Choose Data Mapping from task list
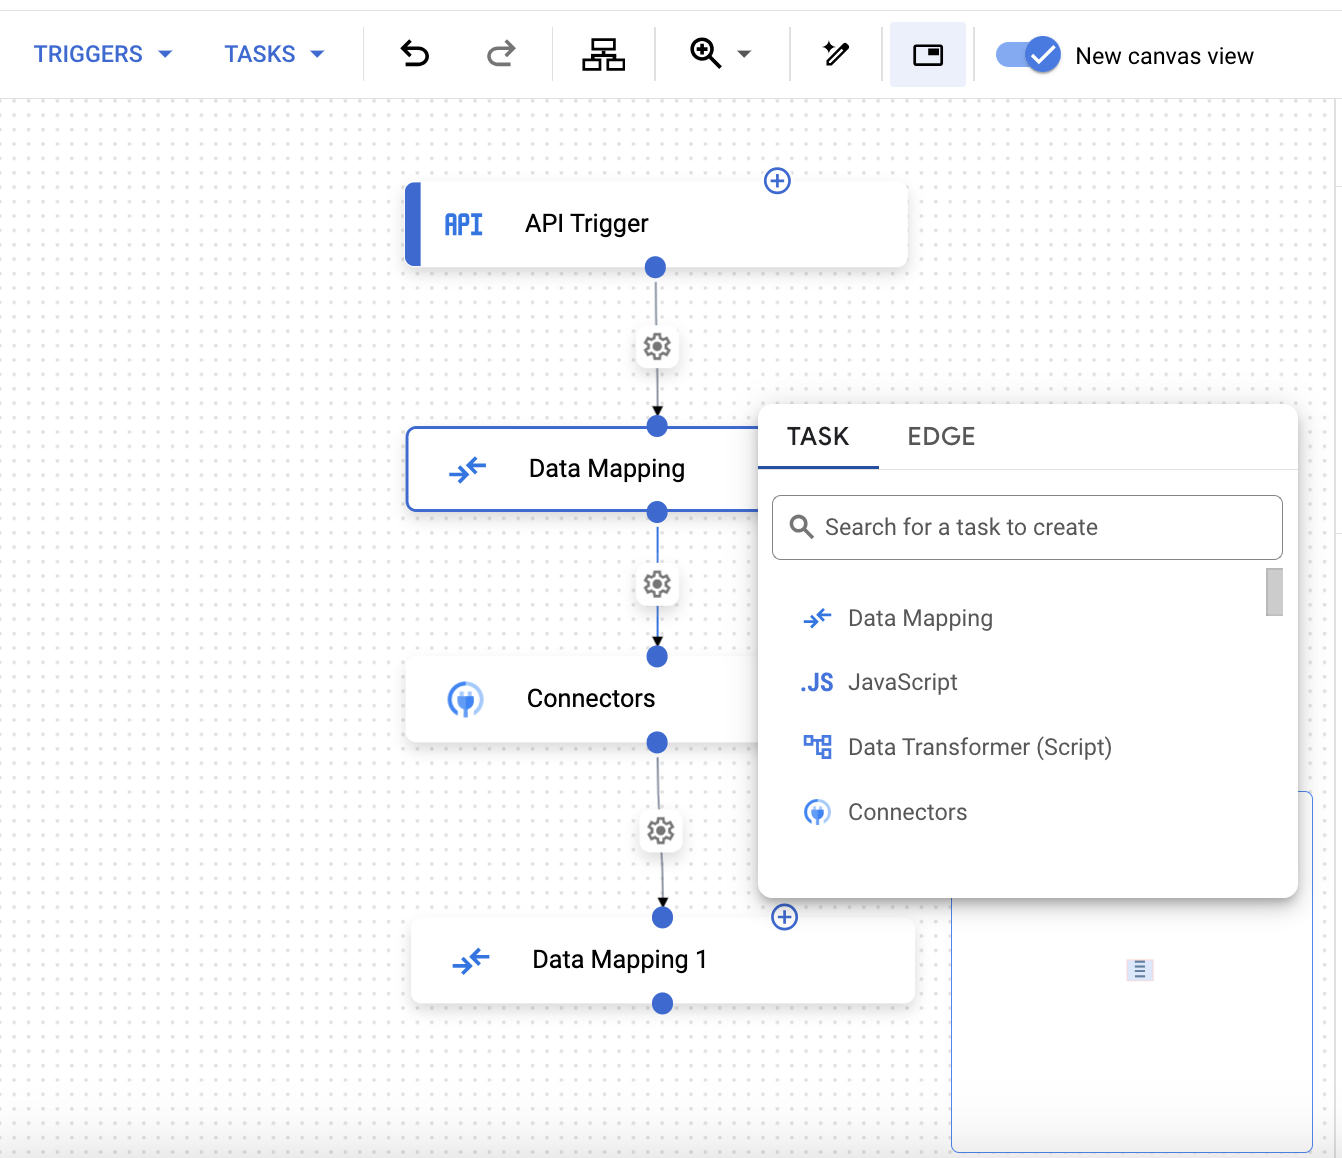 1012,618
